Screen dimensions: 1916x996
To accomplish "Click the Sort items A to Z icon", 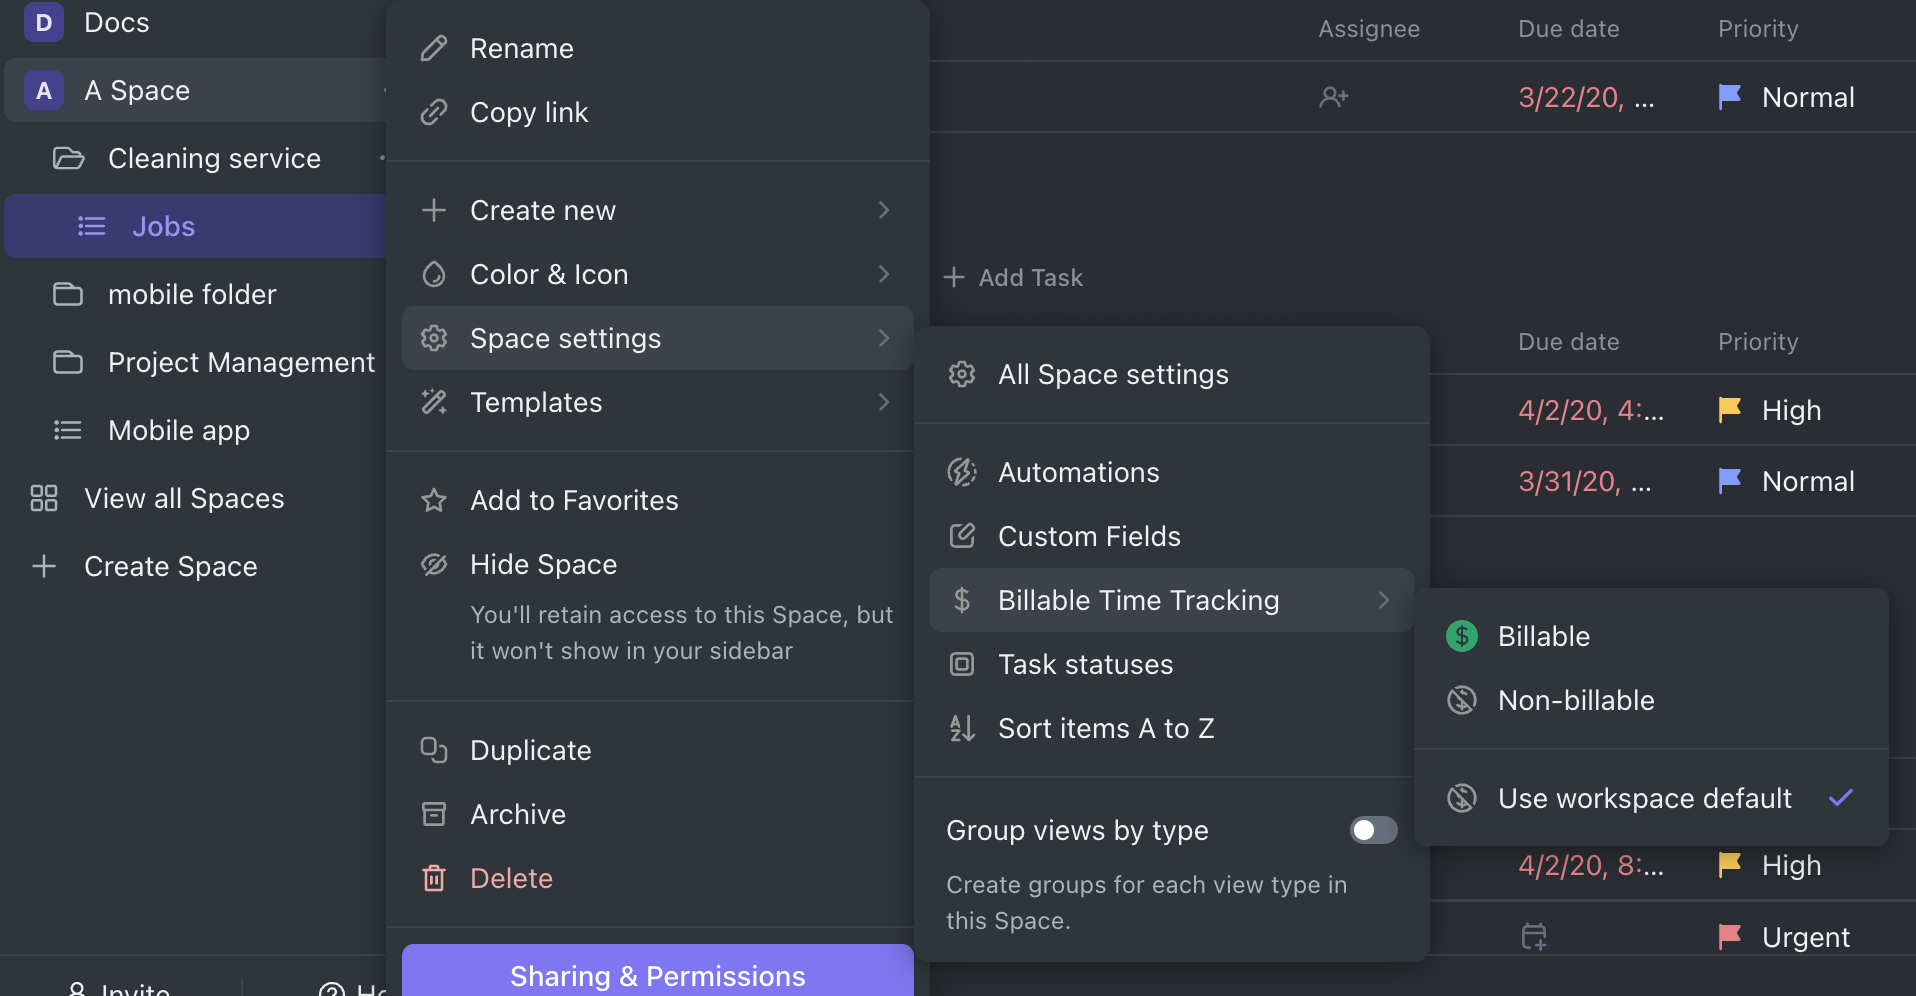I will pyautogui.click(x=962, y=728).
